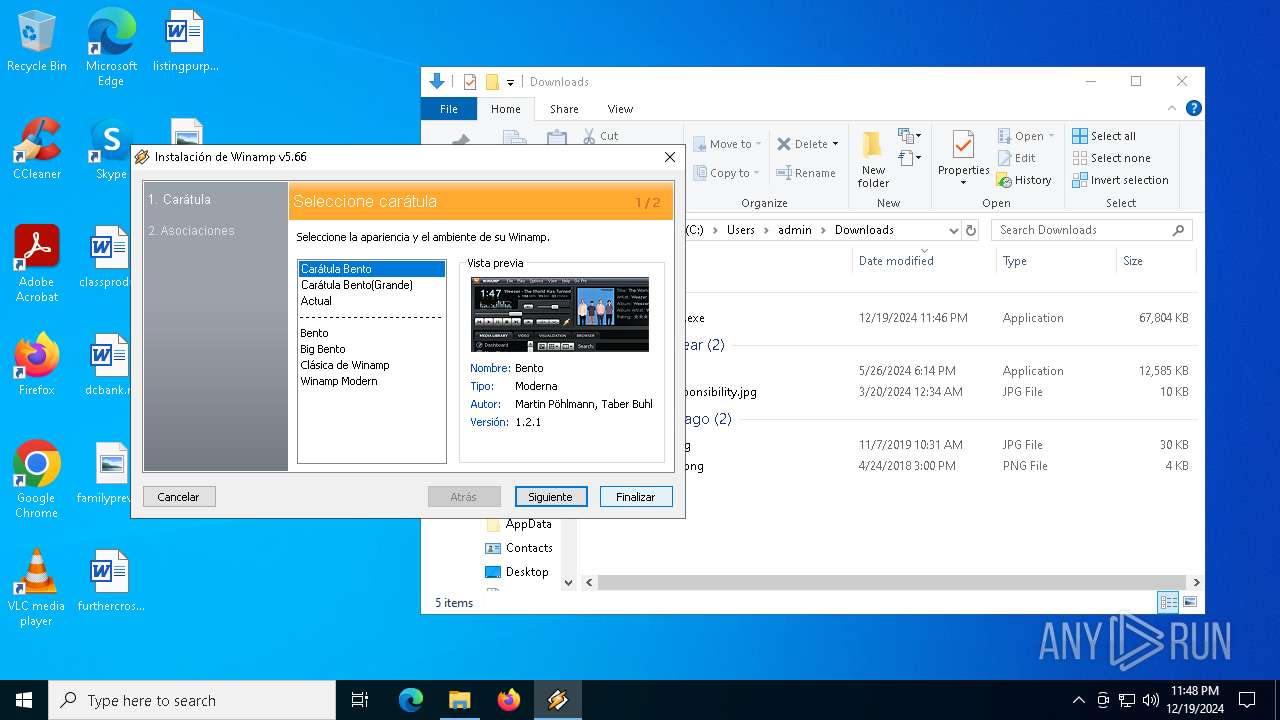Switch to large icons view button
Viewport: 1280px width, 720px height.
click(1189, 602)
